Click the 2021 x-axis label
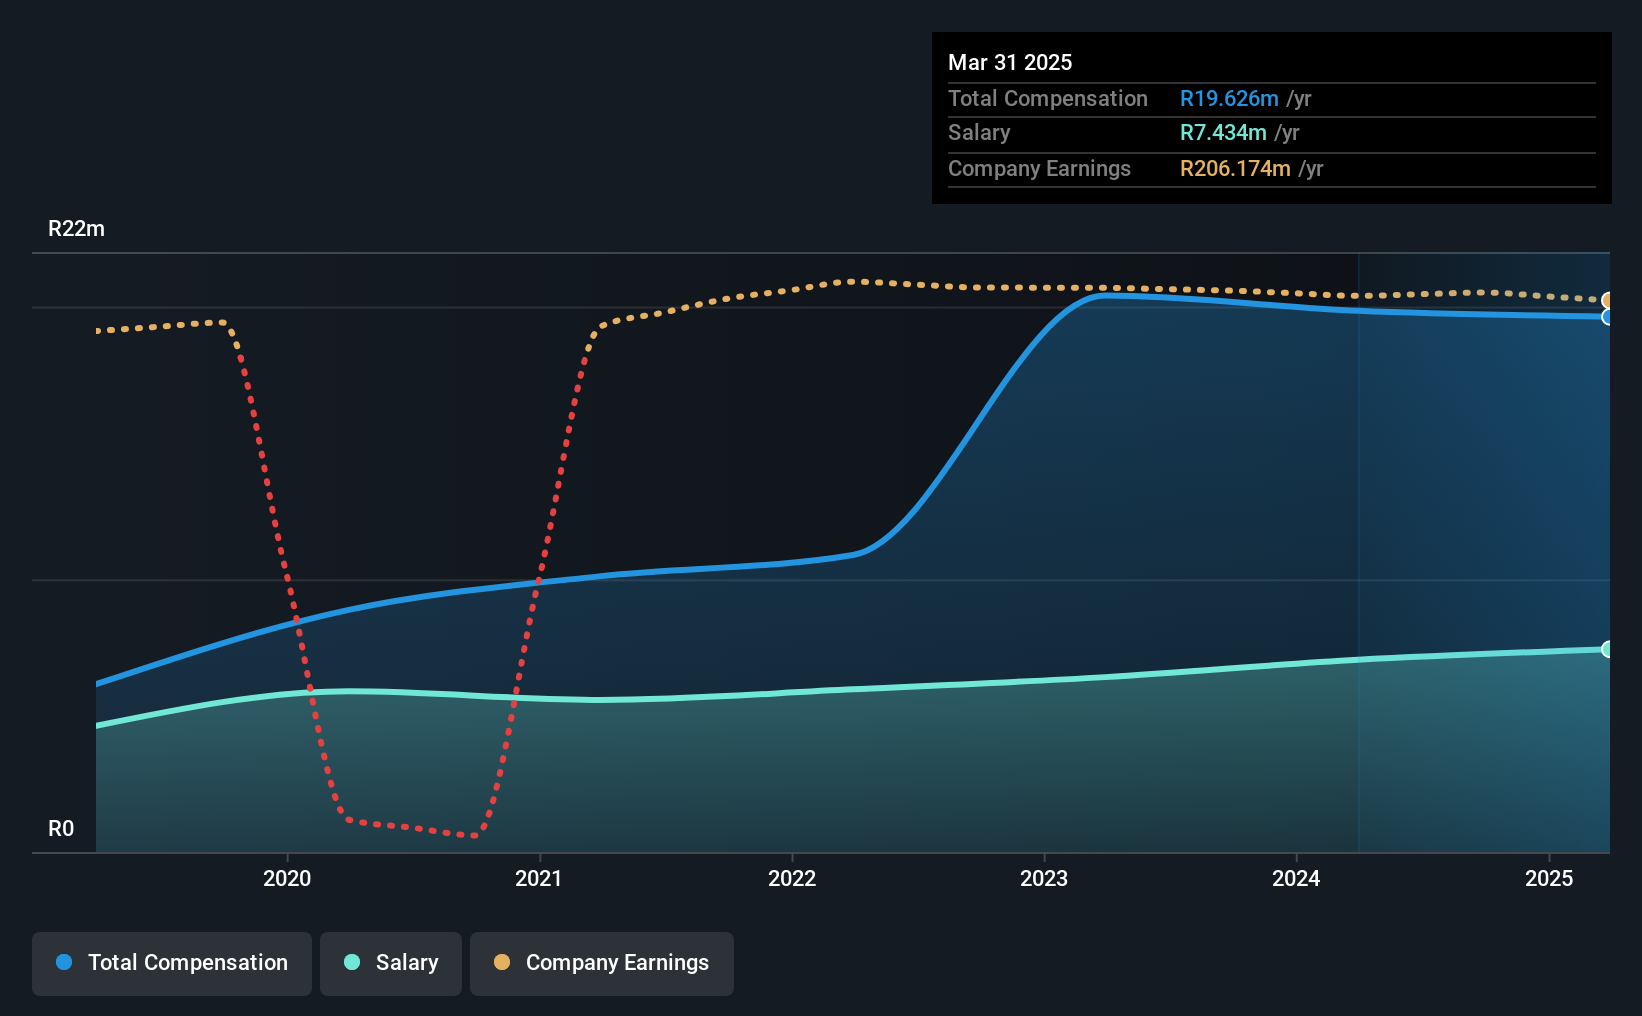1642x1016 pixels. pyautogui.click(x=539, y=878)
